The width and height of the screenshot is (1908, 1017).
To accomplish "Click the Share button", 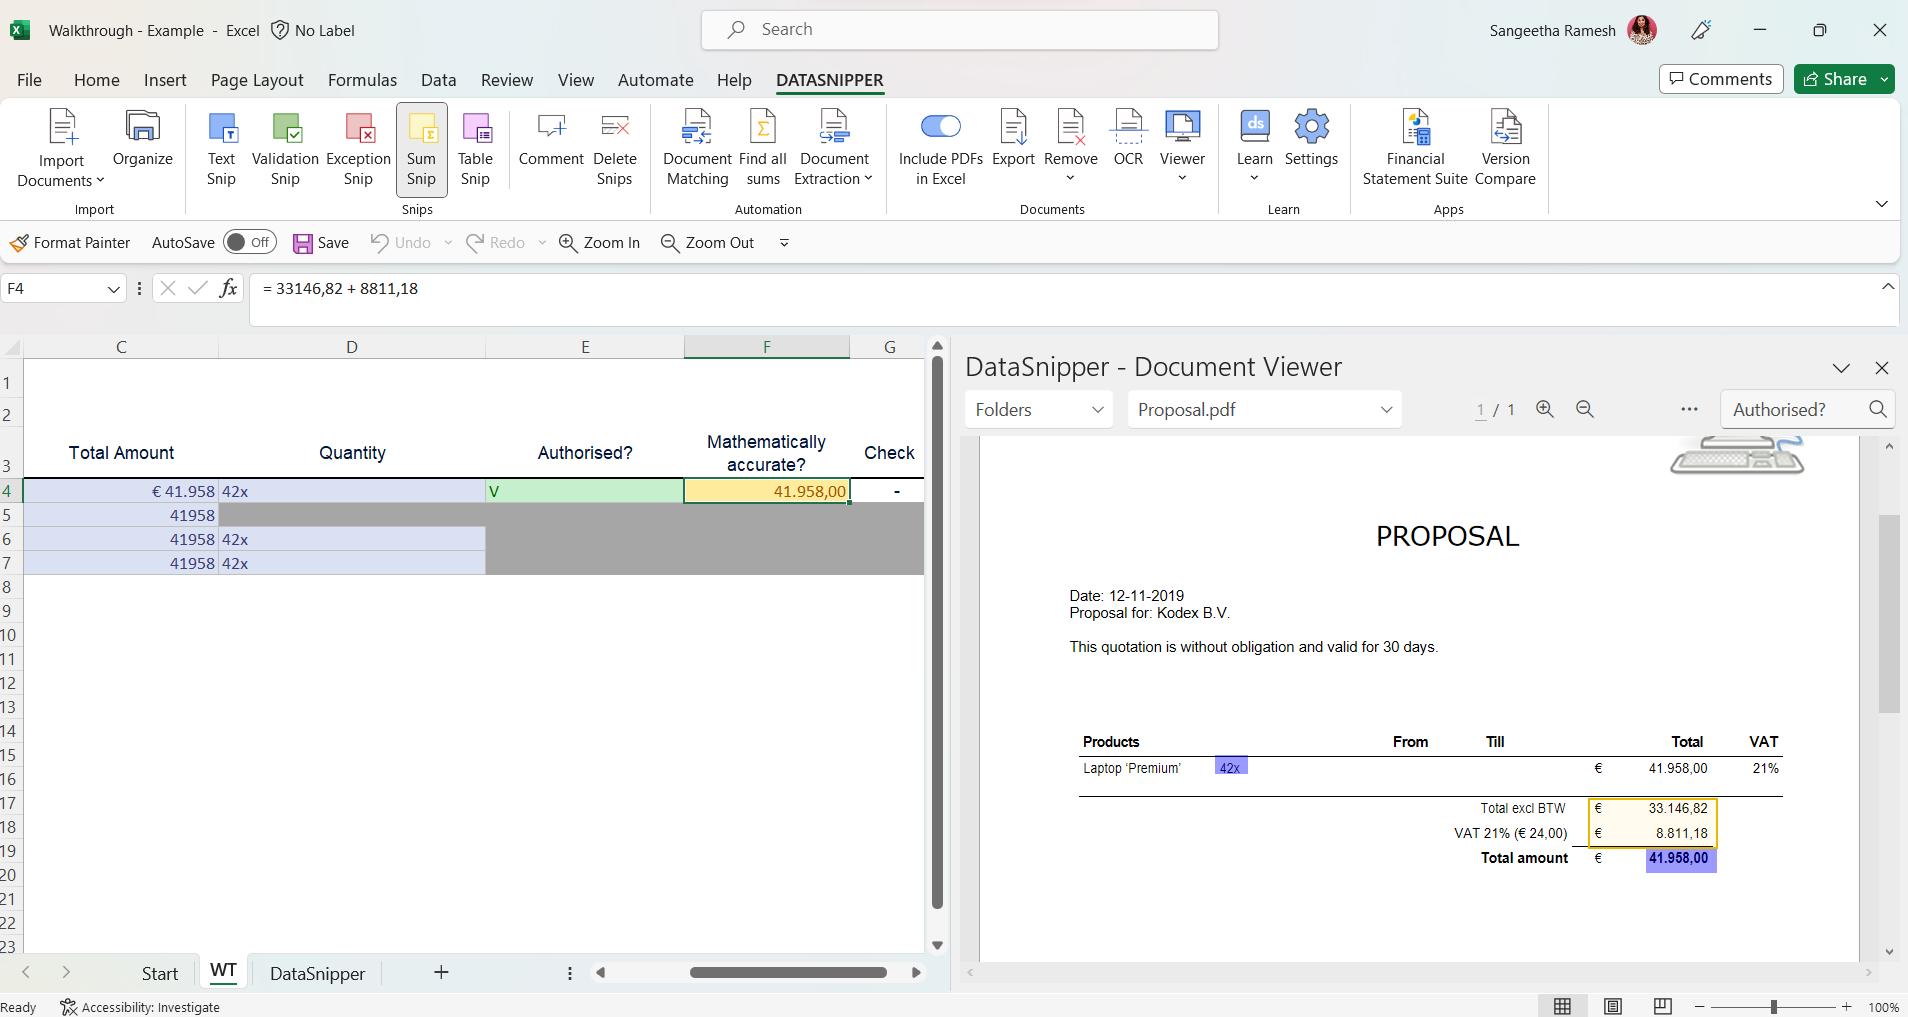I will [1843, 79].
